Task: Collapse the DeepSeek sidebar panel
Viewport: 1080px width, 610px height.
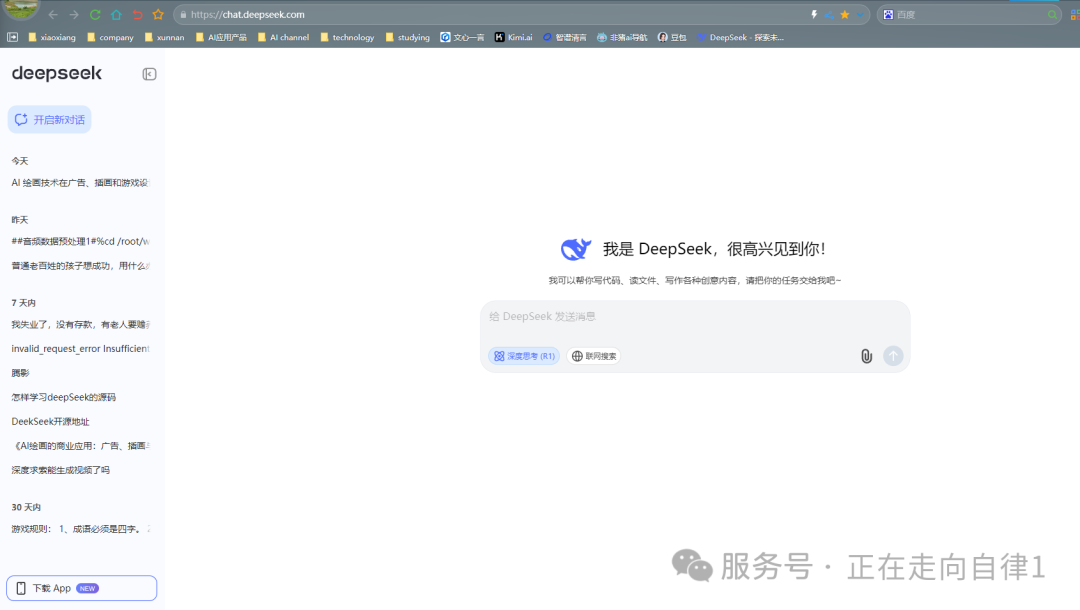Action: point(149,74)
